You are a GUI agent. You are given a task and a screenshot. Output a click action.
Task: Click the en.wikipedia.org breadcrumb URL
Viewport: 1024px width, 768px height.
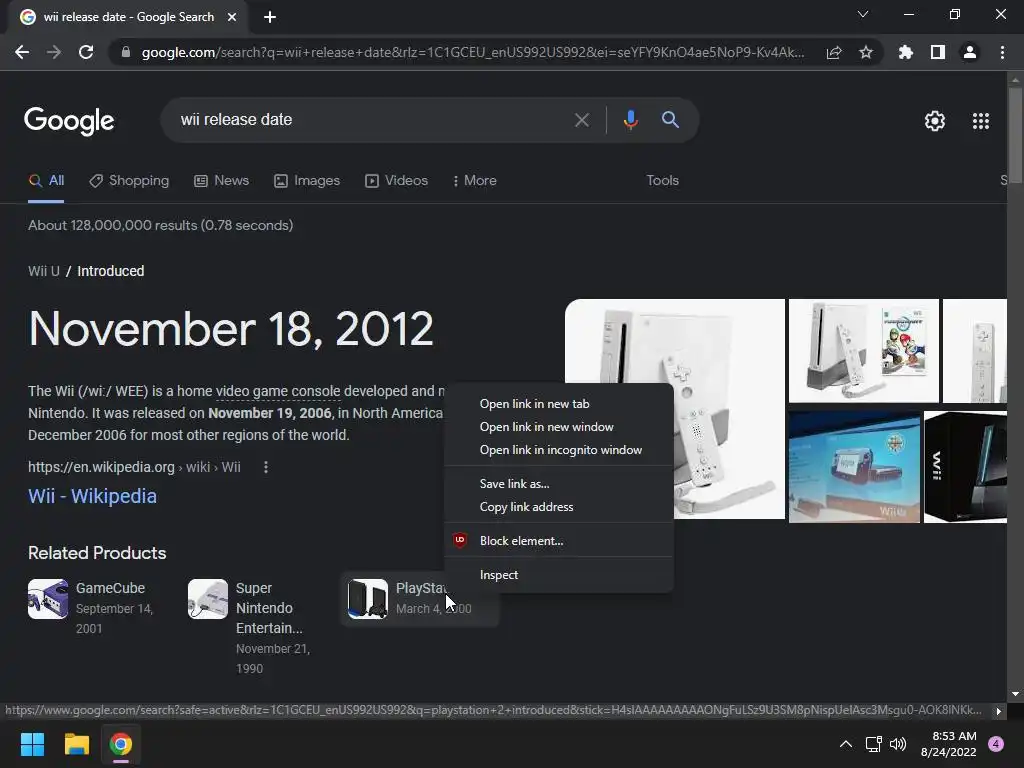pyautogui.click(x=135, y=467)
